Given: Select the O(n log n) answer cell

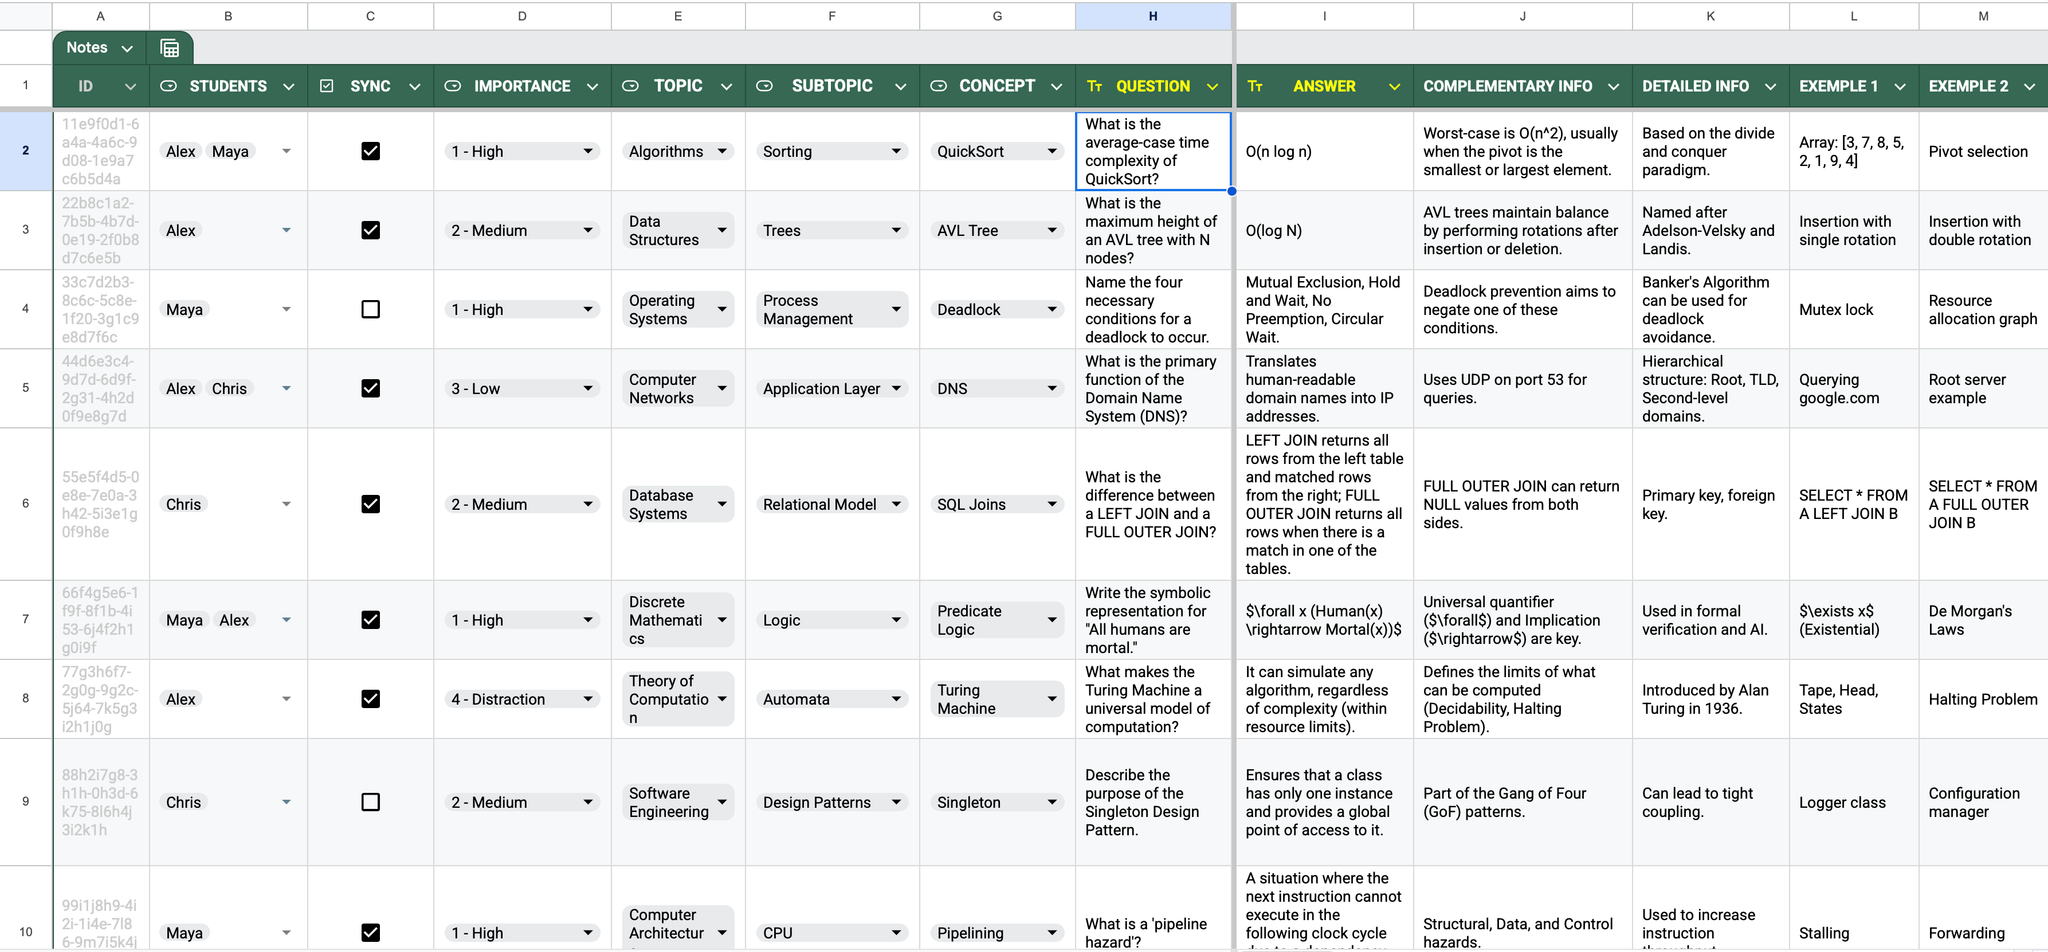Looking at the screenshot, I should (x=1323, y=151).
